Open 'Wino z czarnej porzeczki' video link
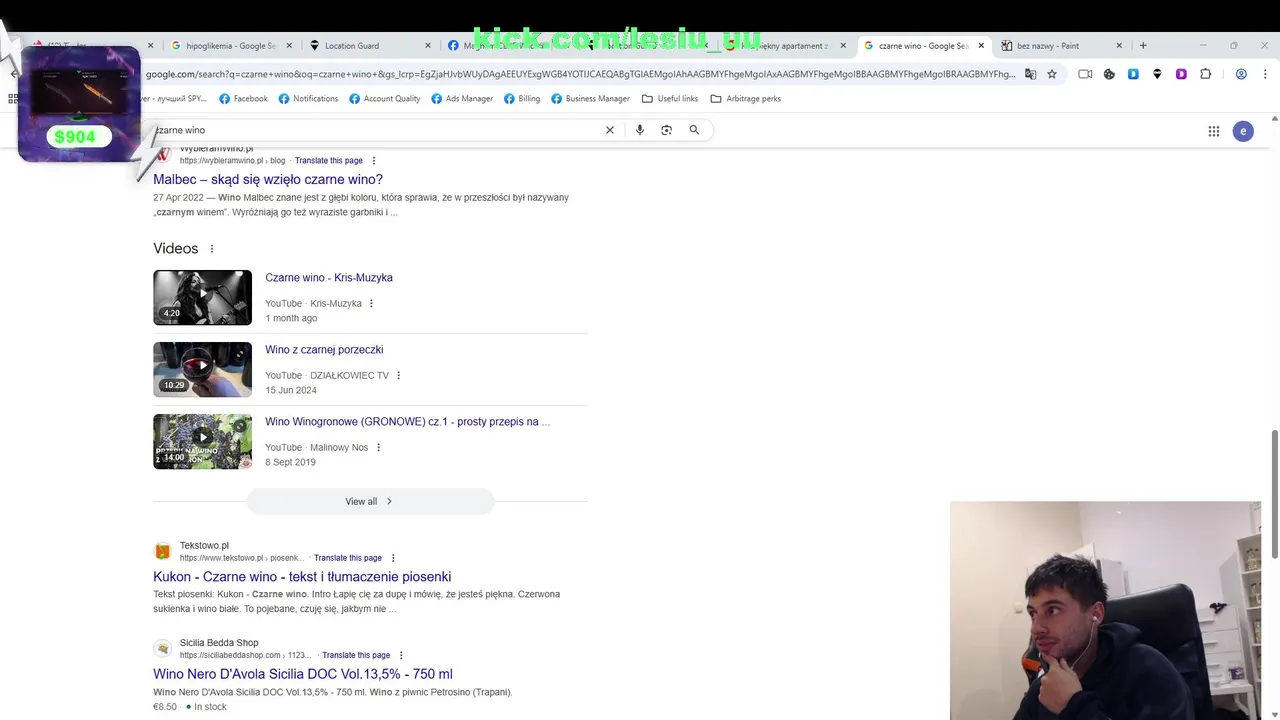The width and height of the screenshot is (1280, 720). pos(324,350)
